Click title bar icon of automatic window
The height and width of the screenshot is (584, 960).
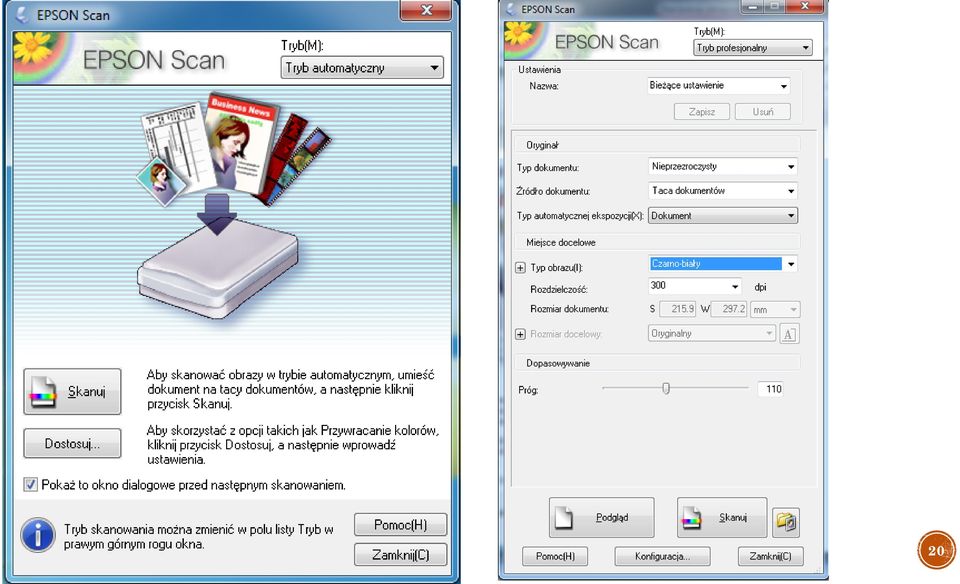(x=22, y=15)
